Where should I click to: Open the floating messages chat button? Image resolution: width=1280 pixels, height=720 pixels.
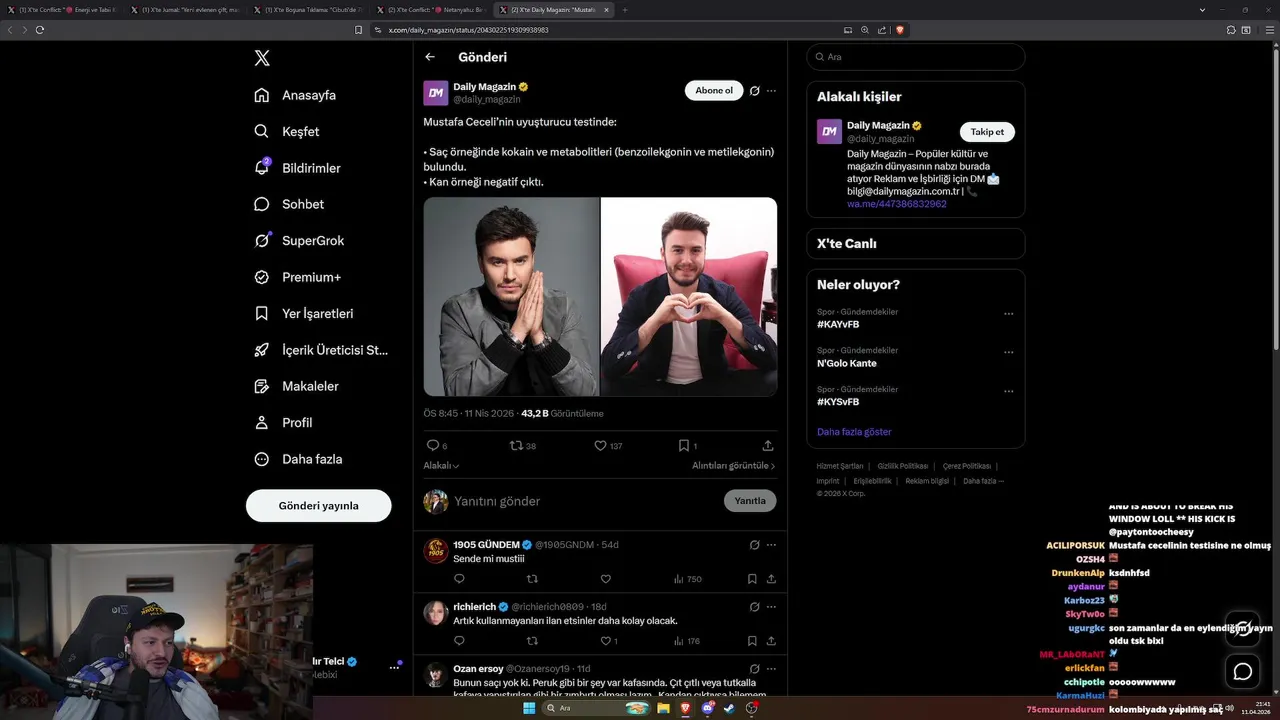click(x=1243, y=671)
